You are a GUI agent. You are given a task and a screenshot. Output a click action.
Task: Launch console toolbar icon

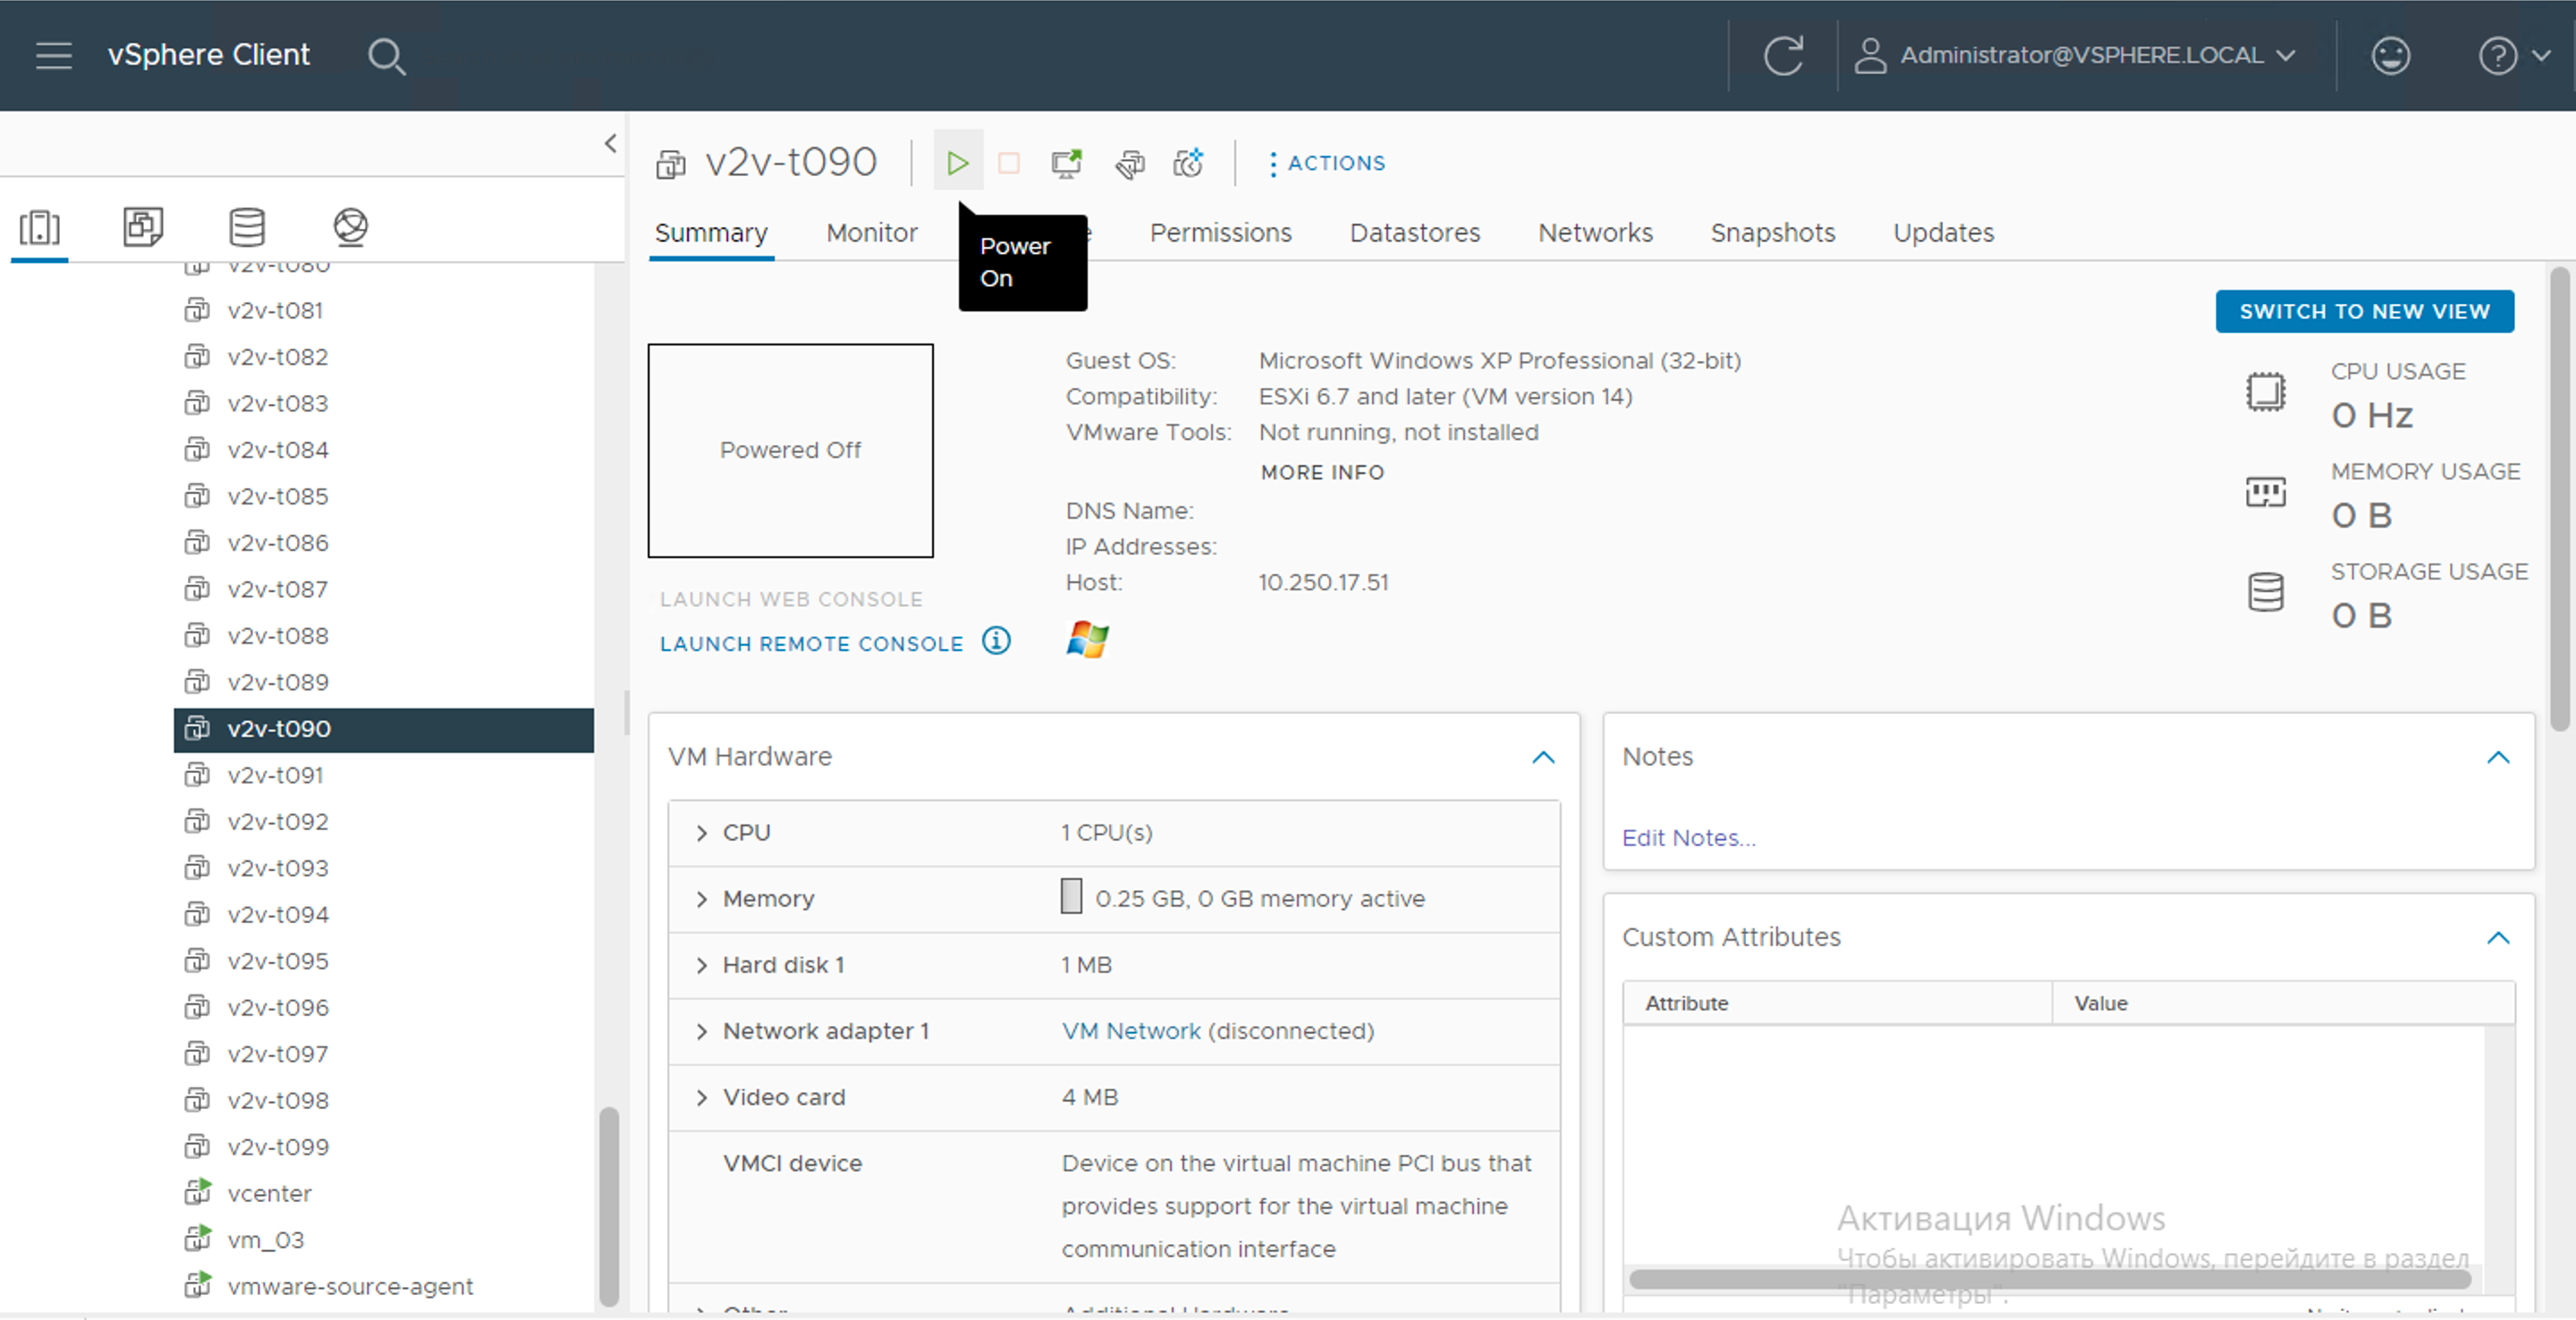[x=1067, y=162]
